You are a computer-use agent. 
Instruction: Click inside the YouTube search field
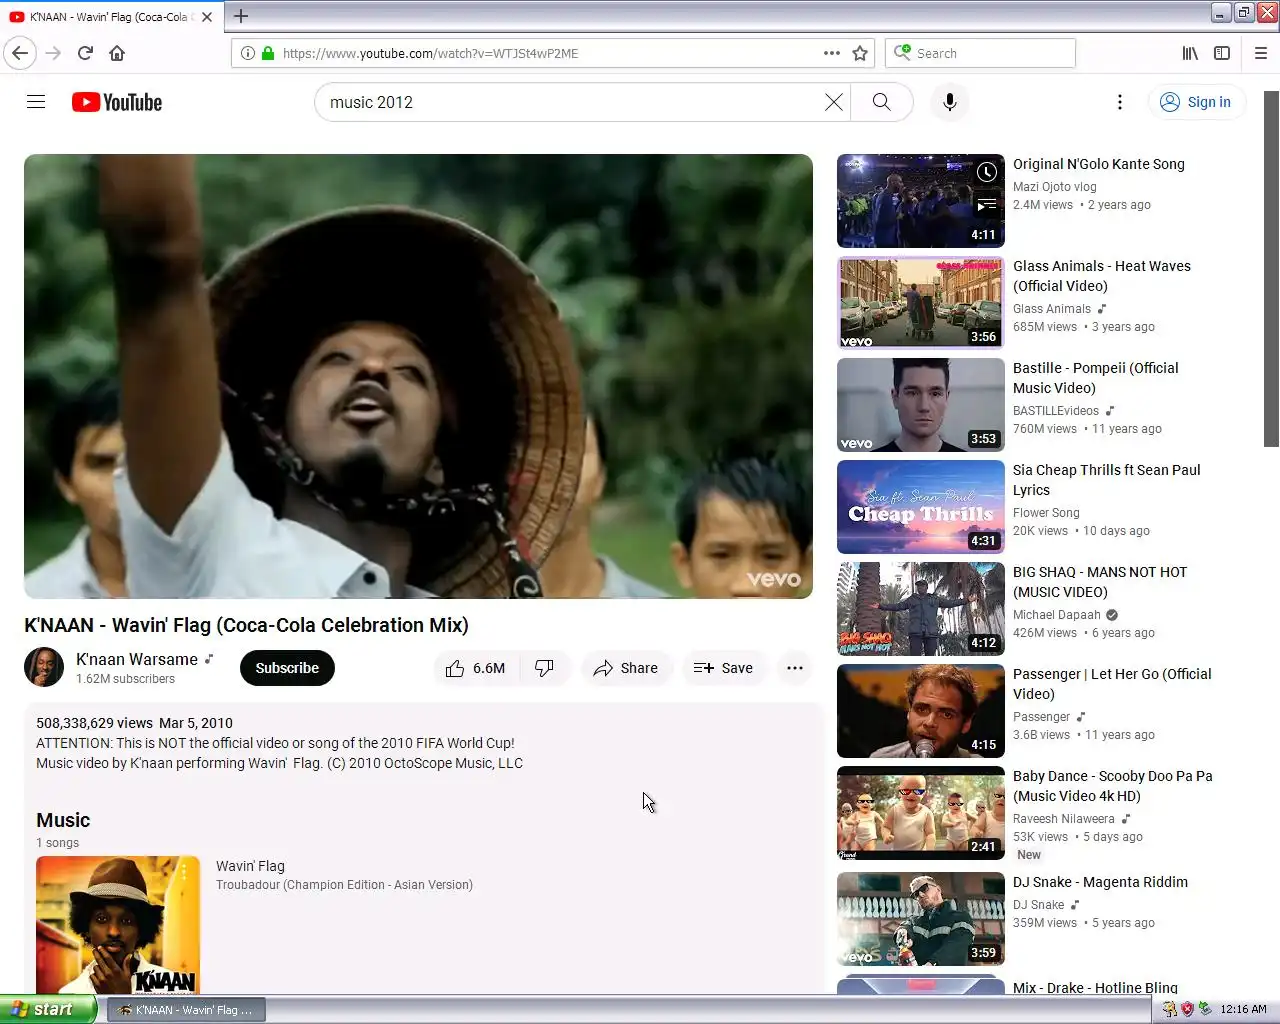[570, 102]
